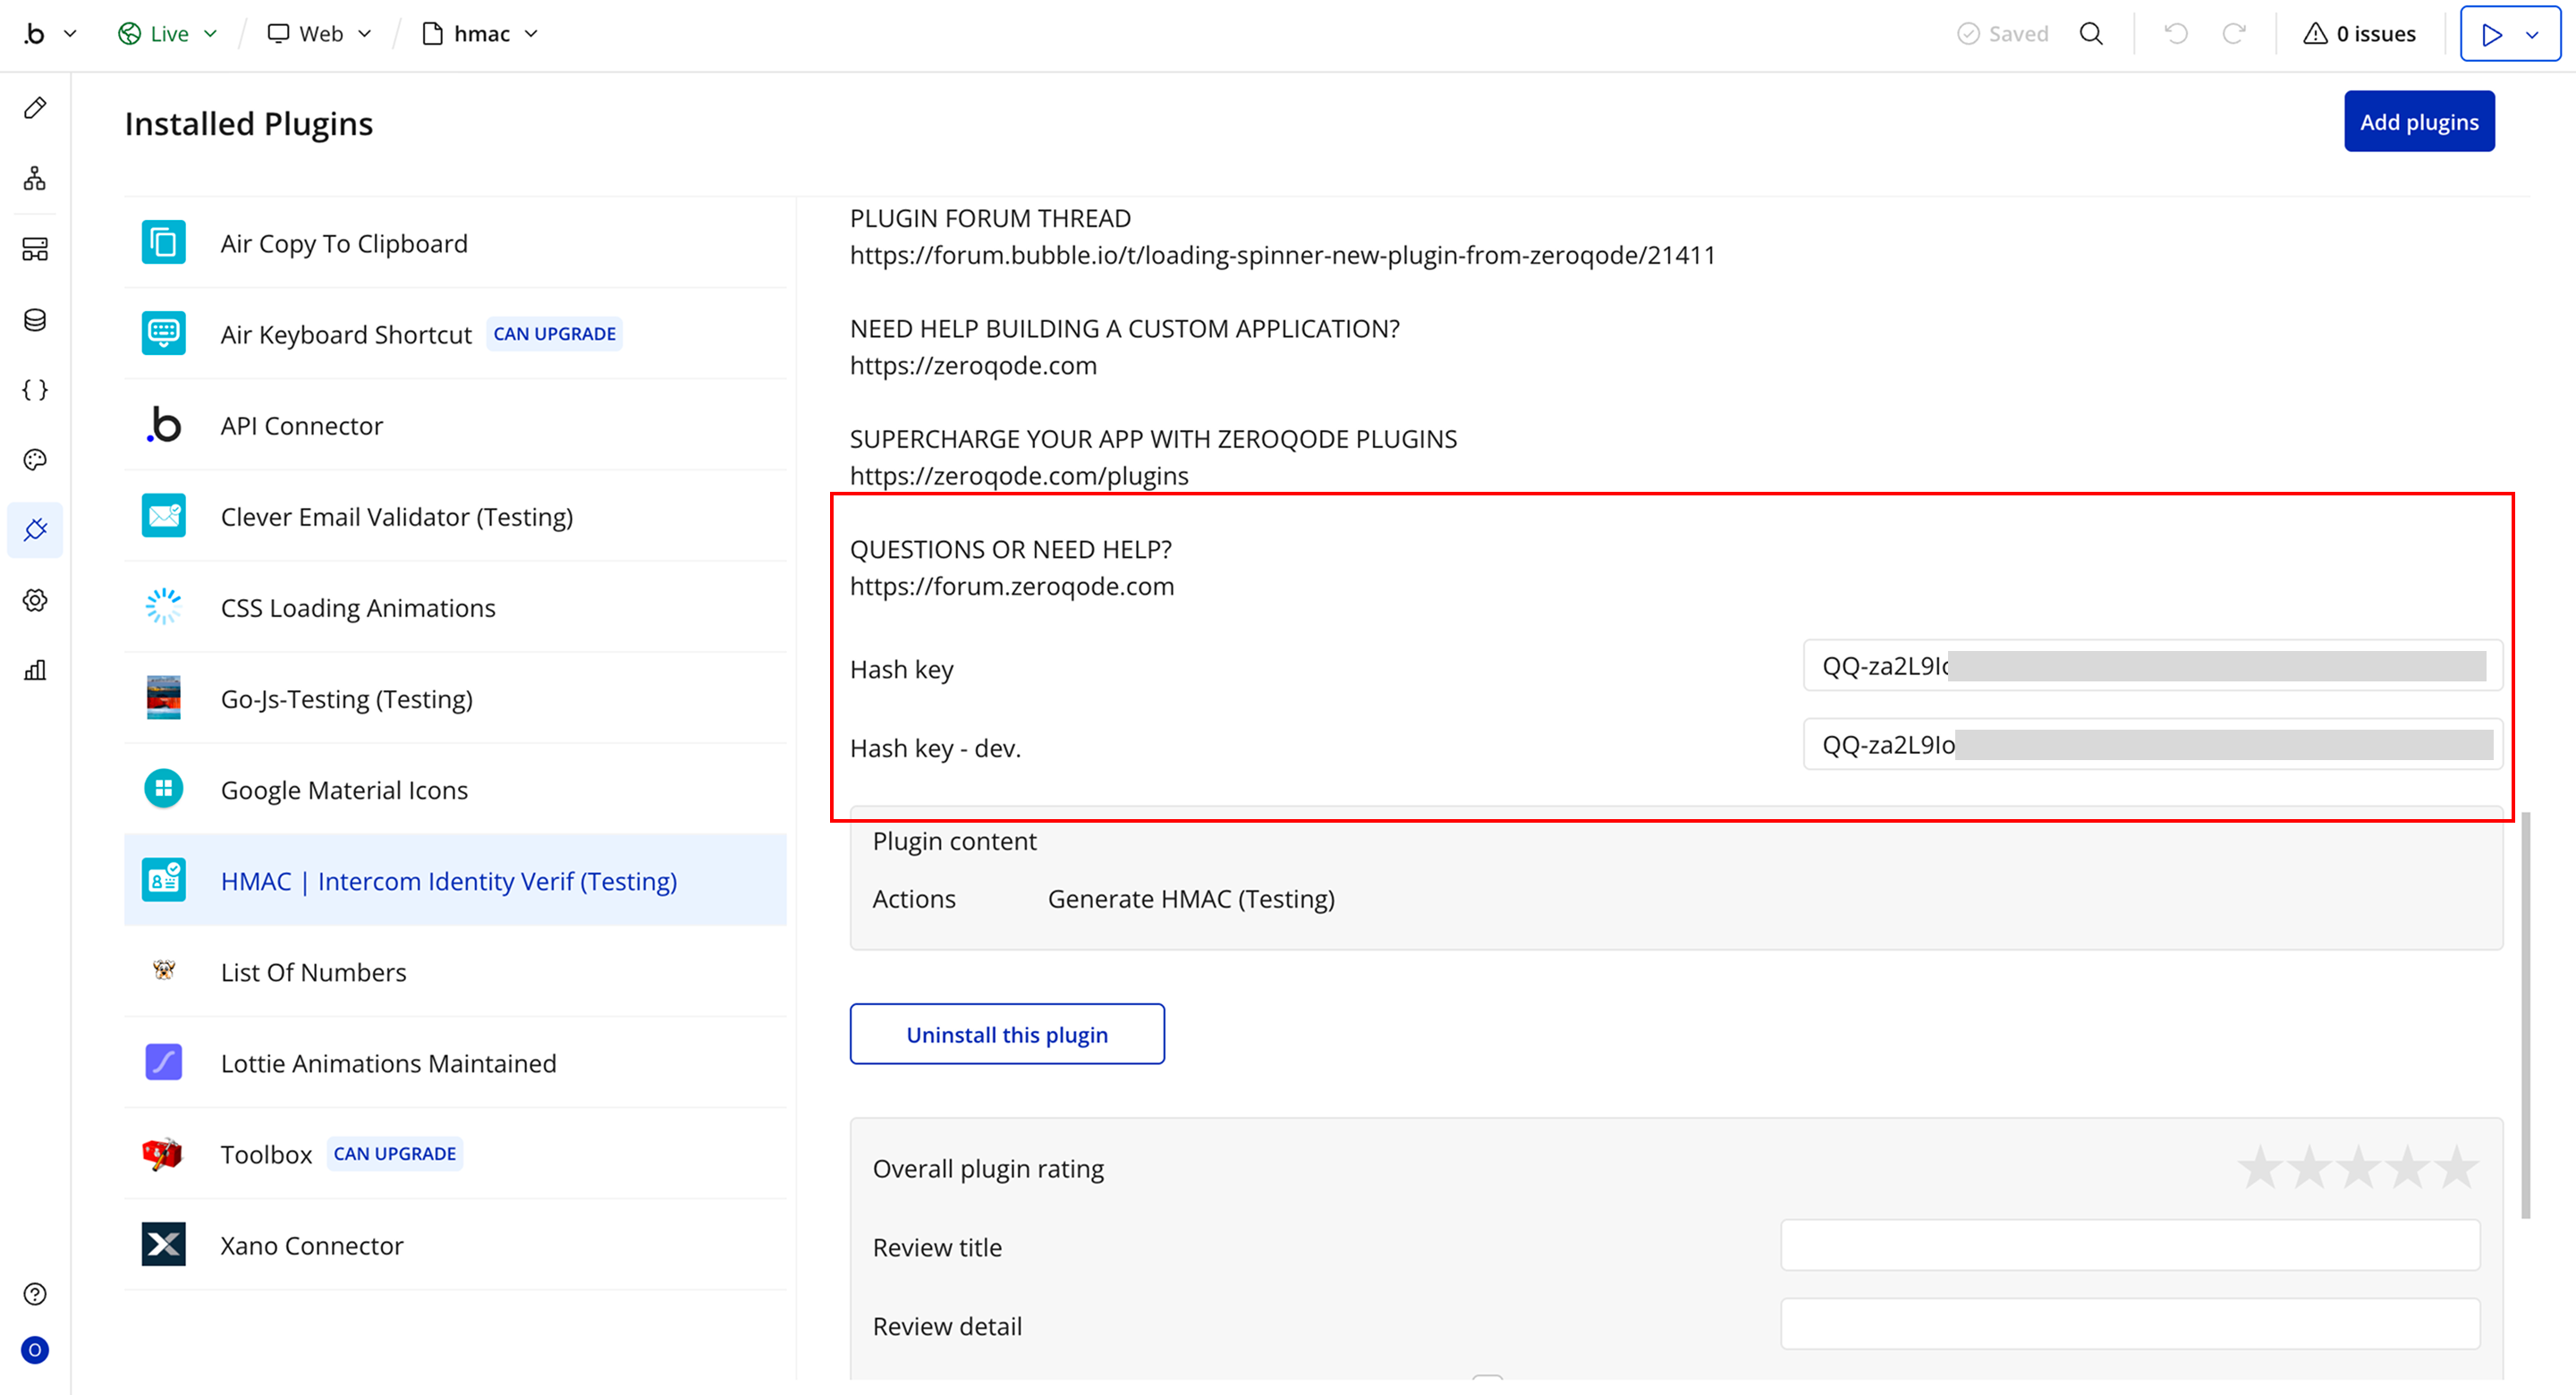Expand the preview run options chevron

click(2532, 35)
